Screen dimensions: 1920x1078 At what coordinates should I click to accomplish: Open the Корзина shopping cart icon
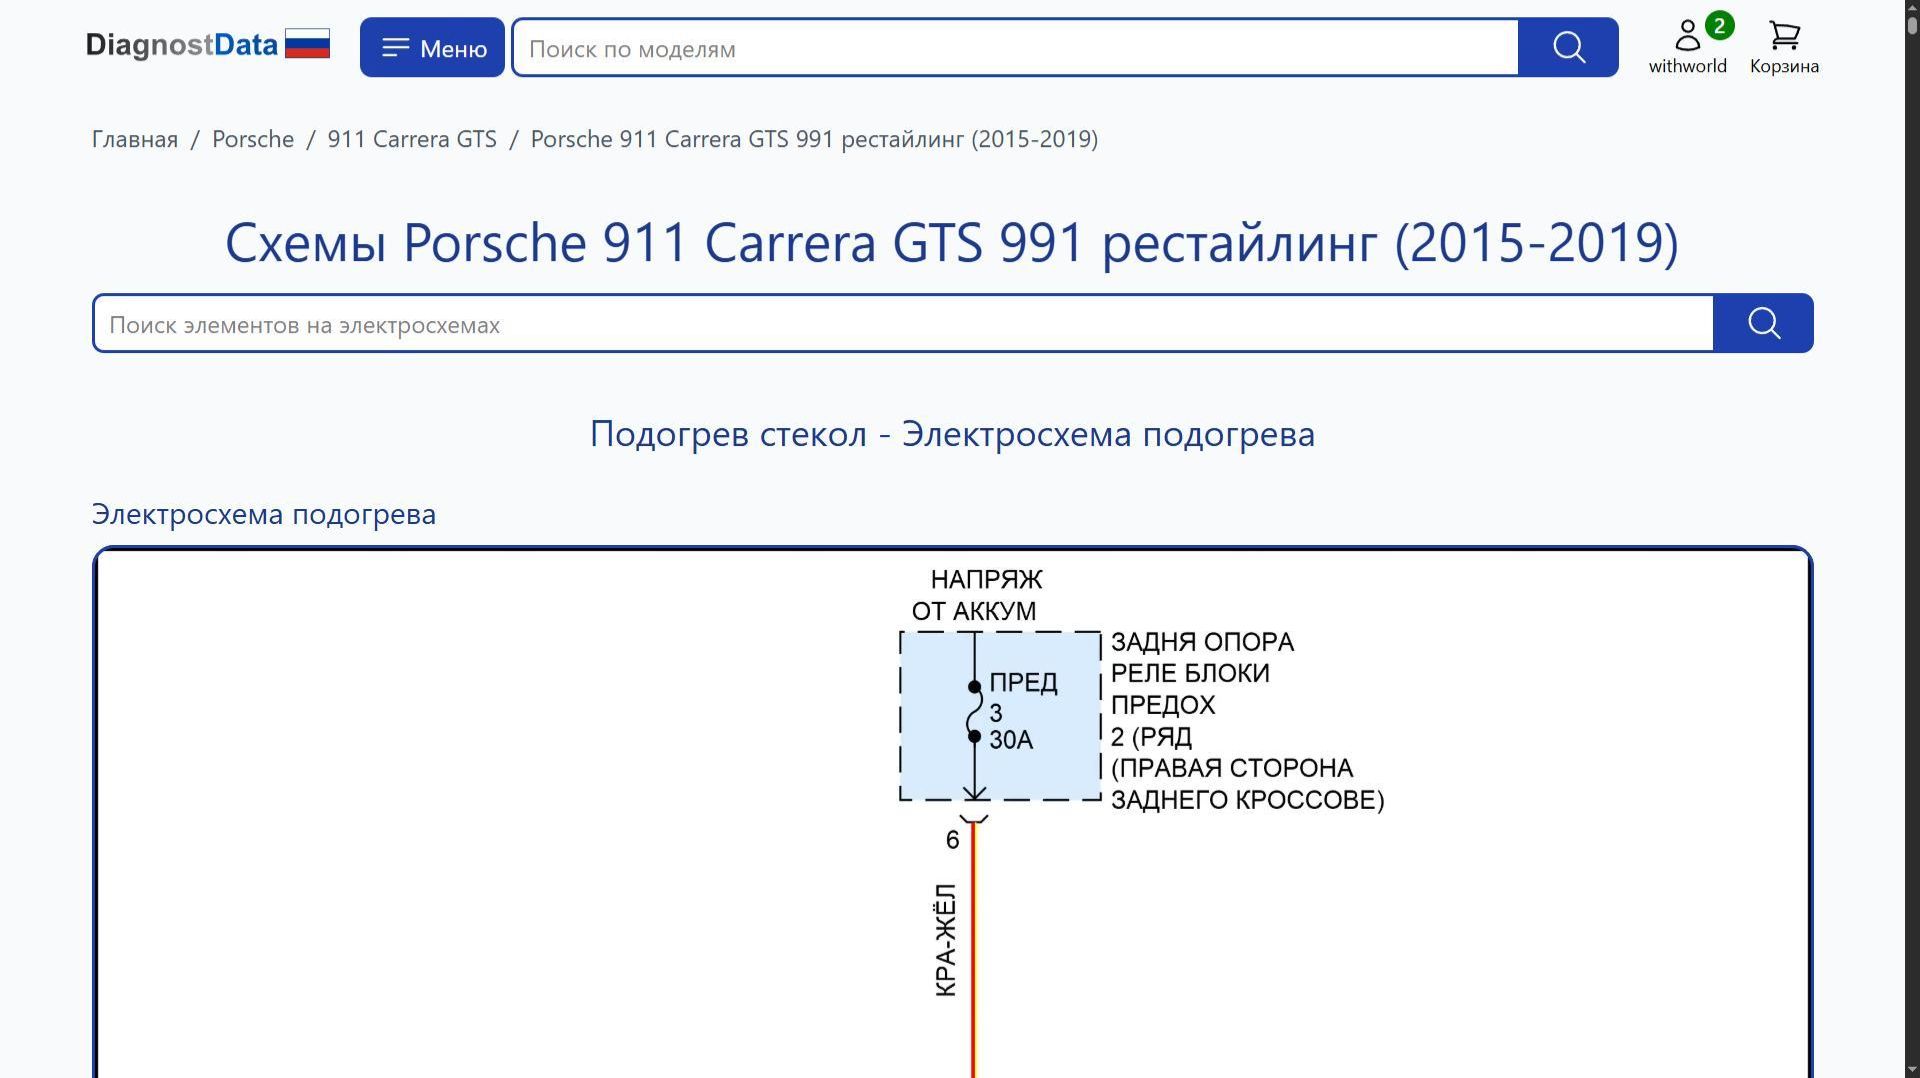[x=1784, y=47]
